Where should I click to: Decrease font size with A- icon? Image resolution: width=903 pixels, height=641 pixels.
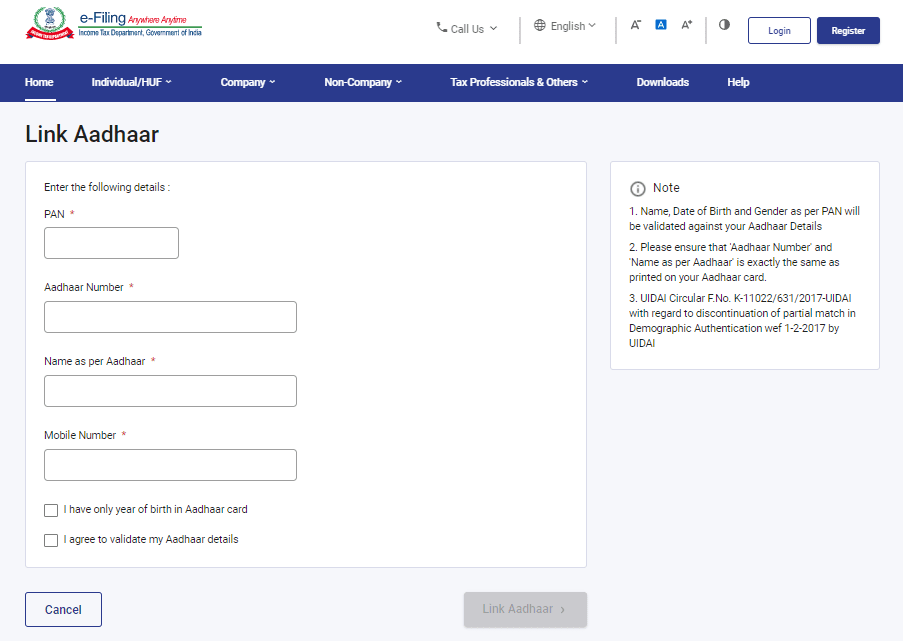[x=635, y=25]
